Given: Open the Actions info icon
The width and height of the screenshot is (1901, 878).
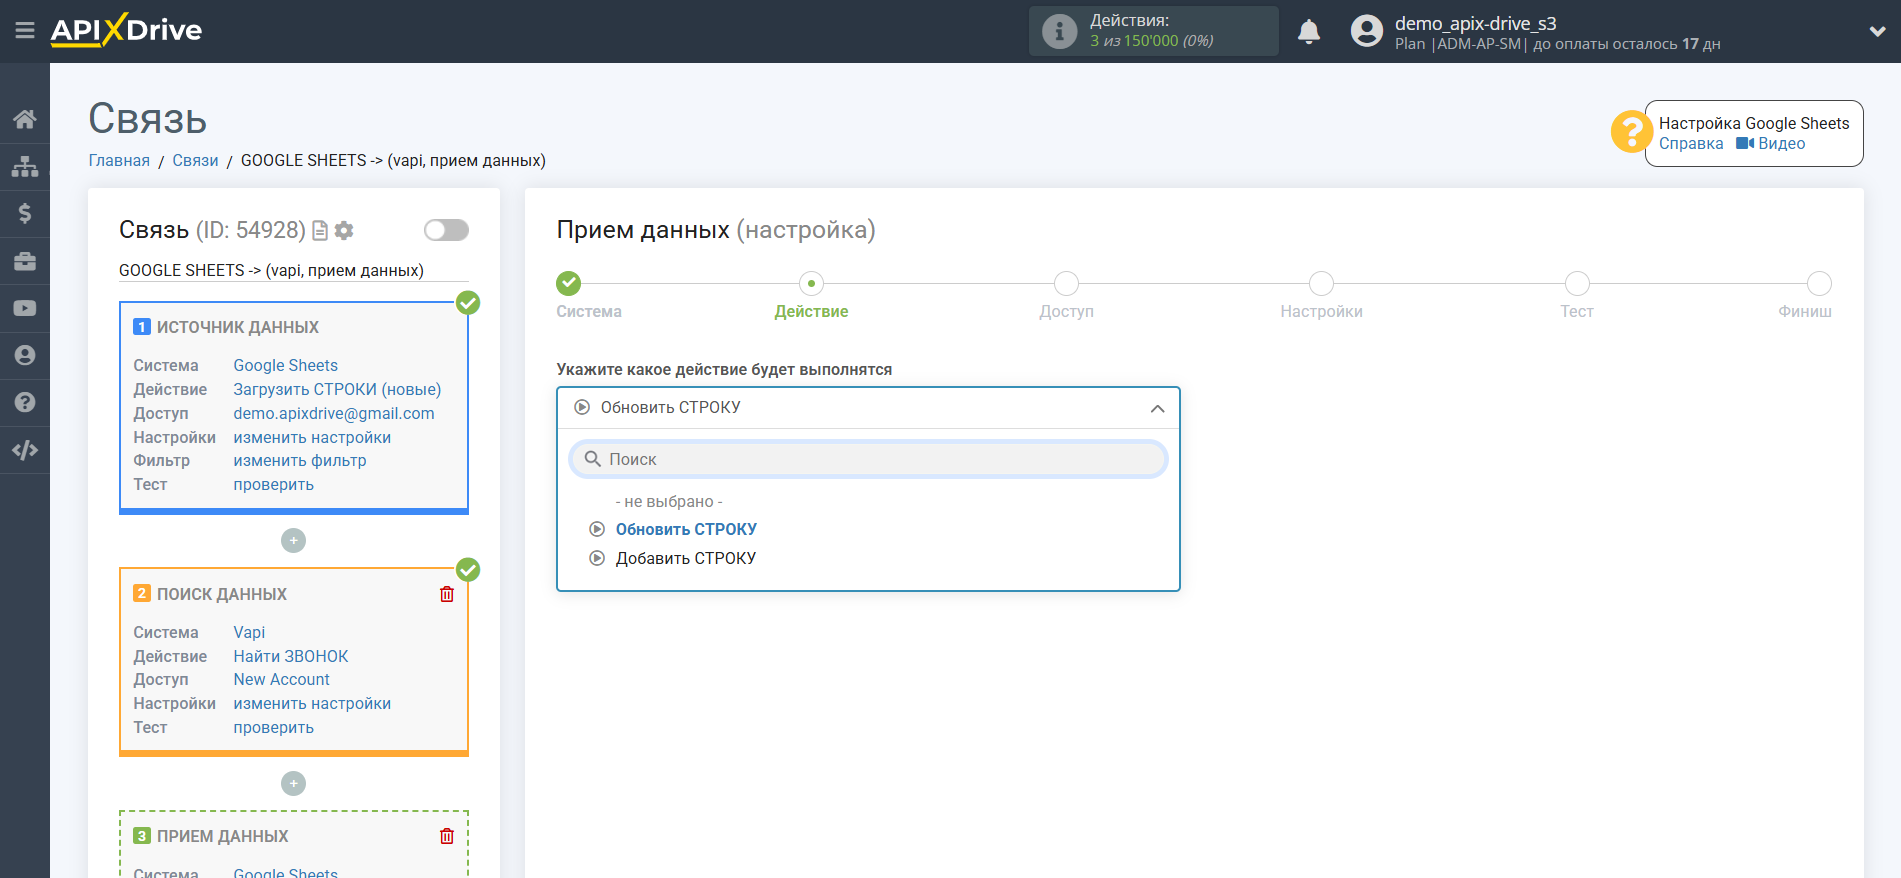Looking at the screenshot, I should (x=1059, y=31).
